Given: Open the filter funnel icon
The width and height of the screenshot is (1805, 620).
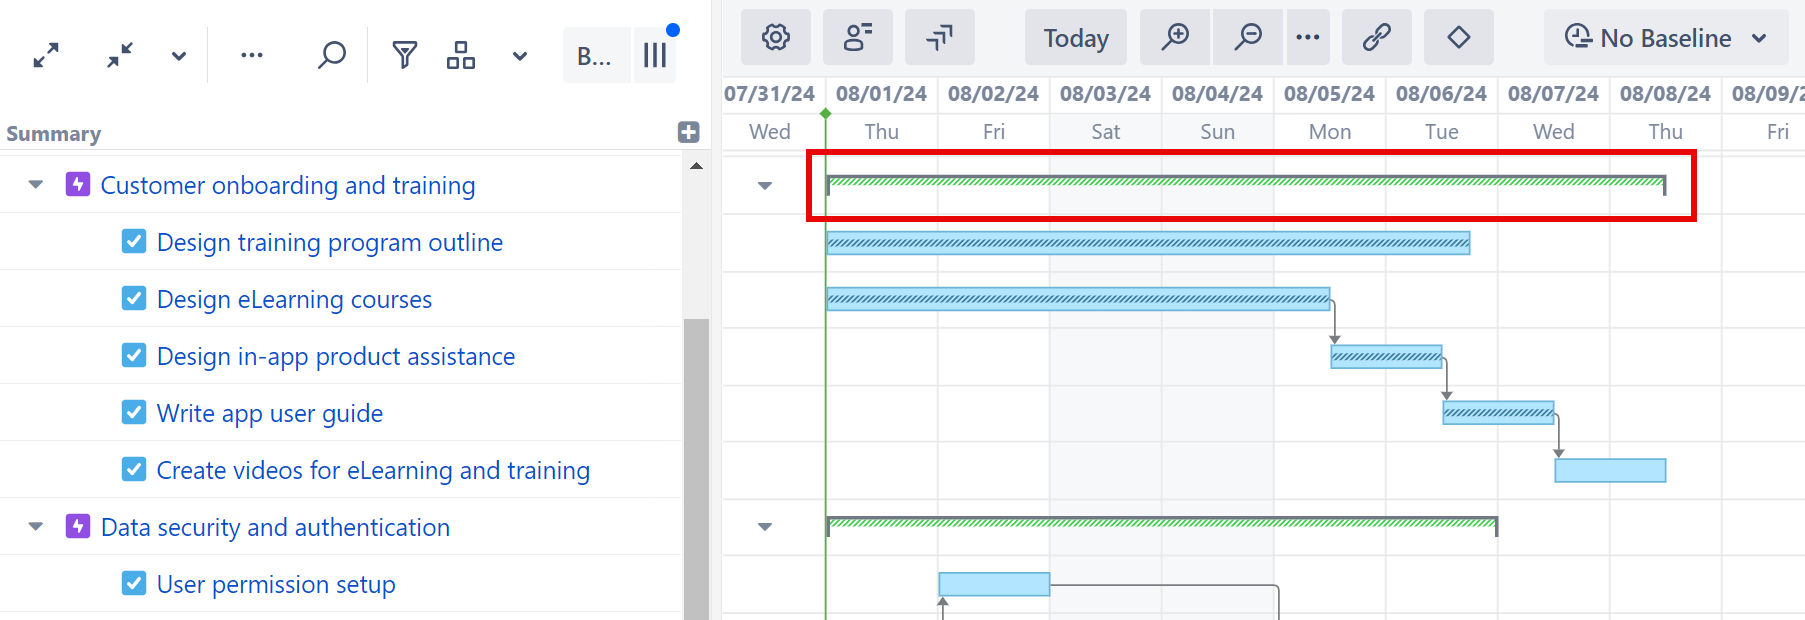Looking at the screenshot, I should click(404, 55).
